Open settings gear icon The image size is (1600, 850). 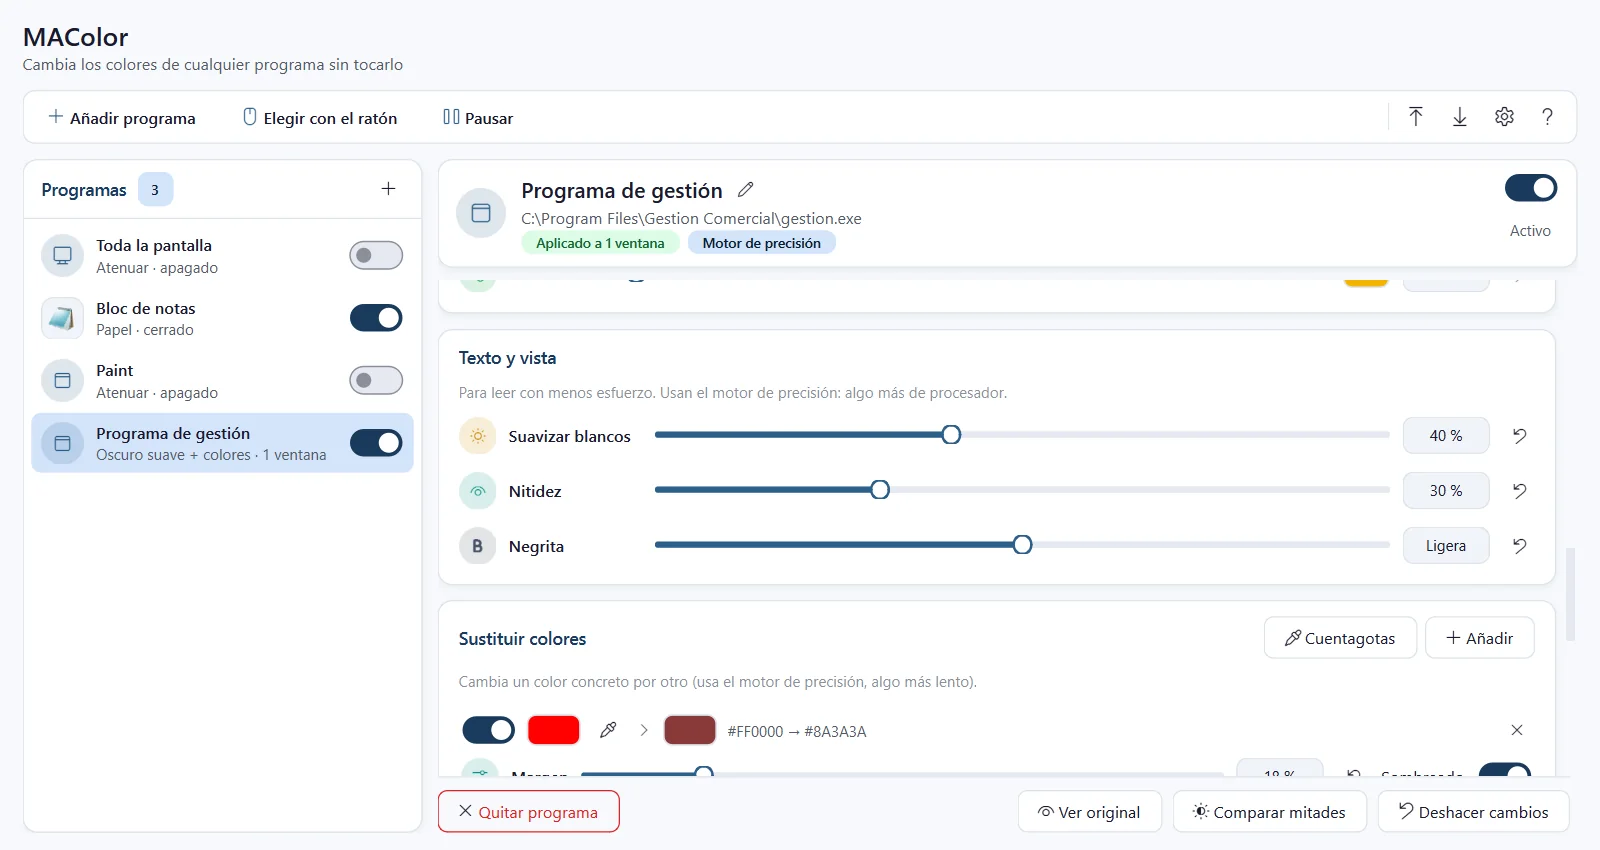click(1504, 117)
